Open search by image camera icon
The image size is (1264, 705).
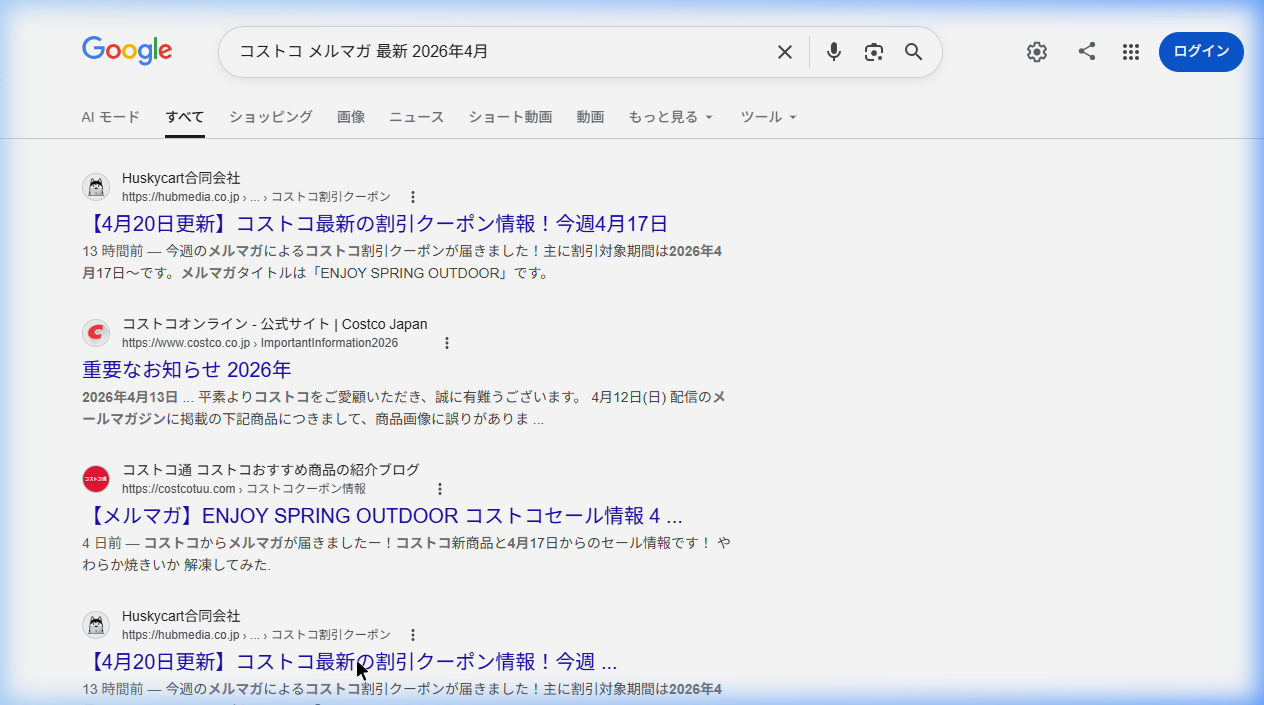click(874, 52)
